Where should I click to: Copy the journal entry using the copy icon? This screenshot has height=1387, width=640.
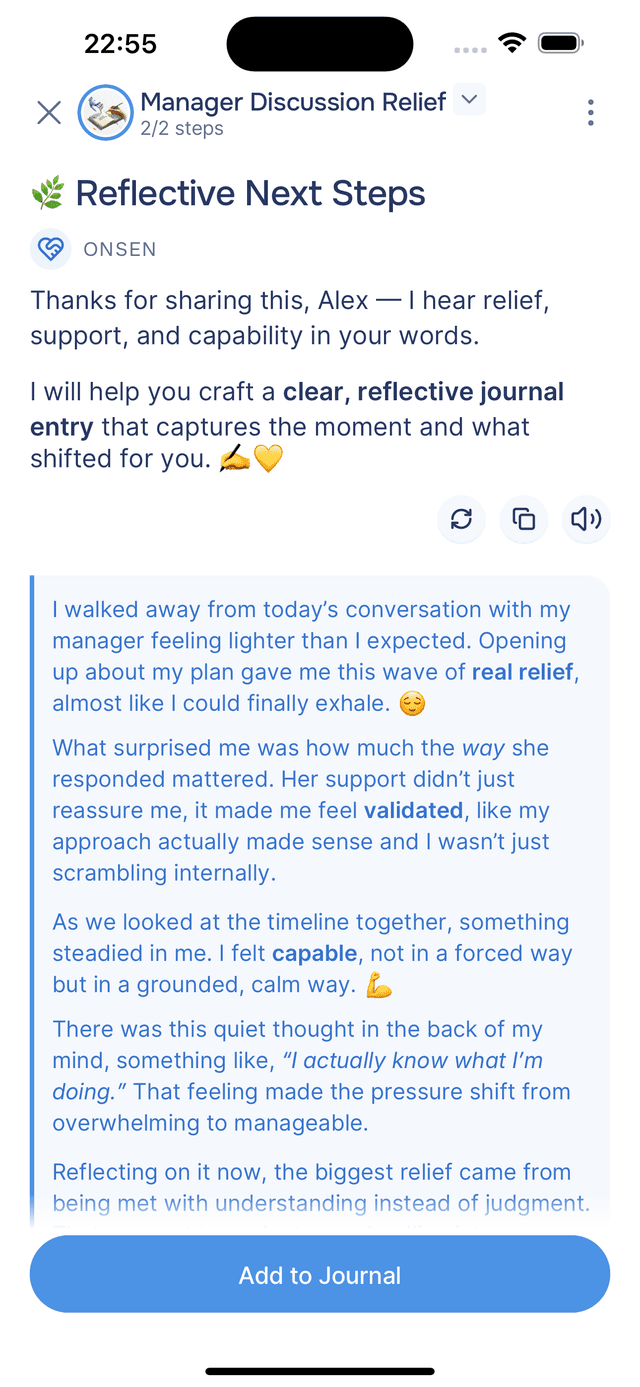point(523,520)
